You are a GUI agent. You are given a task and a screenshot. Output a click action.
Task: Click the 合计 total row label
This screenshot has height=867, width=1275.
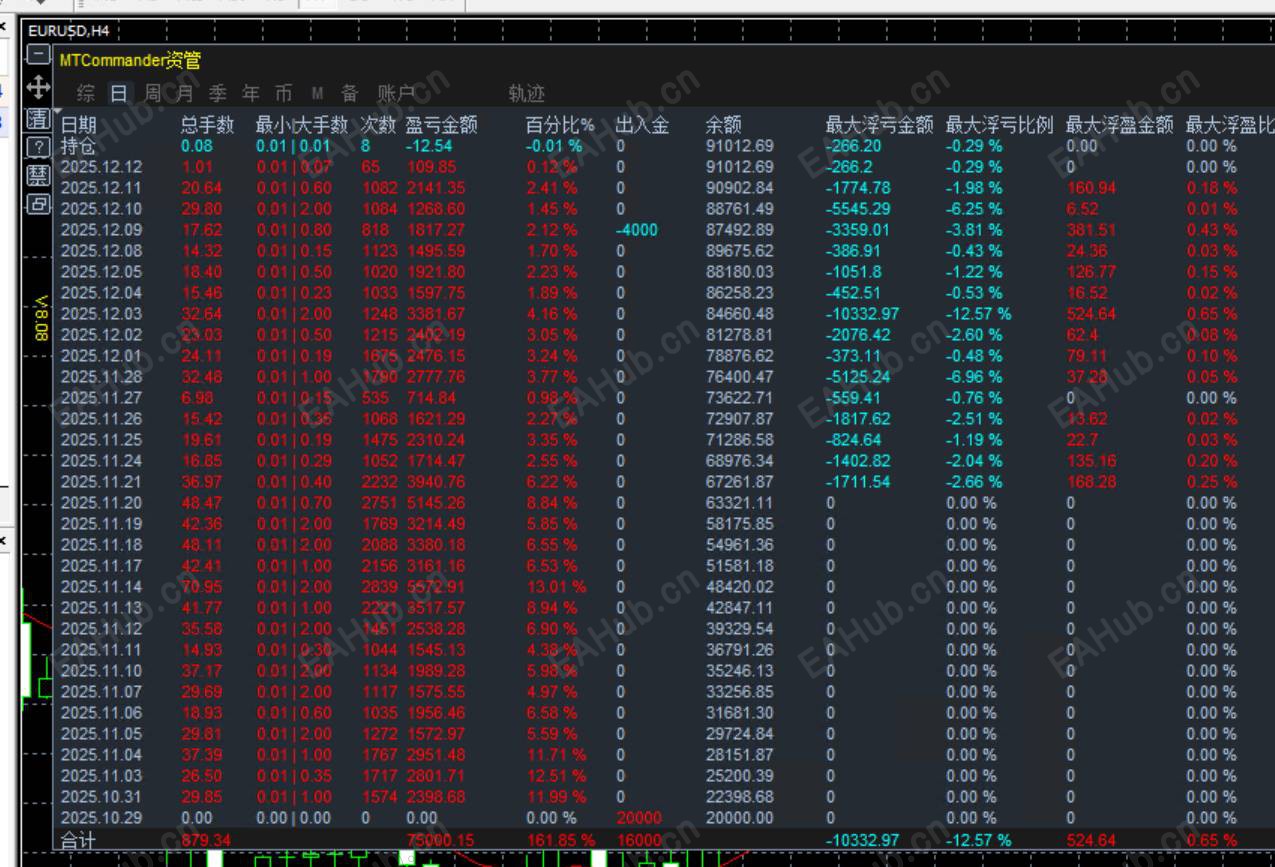[x=78, y=840]
